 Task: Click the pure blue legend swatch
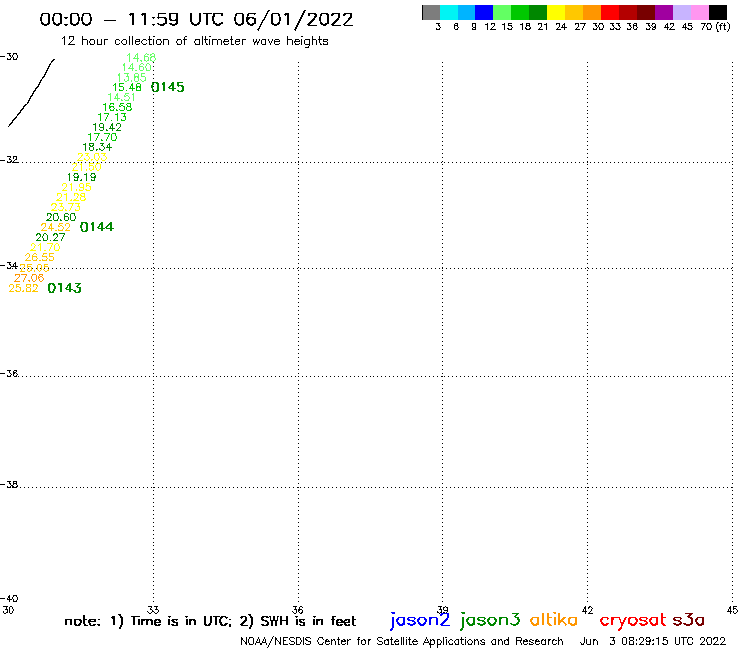(484, 12)
